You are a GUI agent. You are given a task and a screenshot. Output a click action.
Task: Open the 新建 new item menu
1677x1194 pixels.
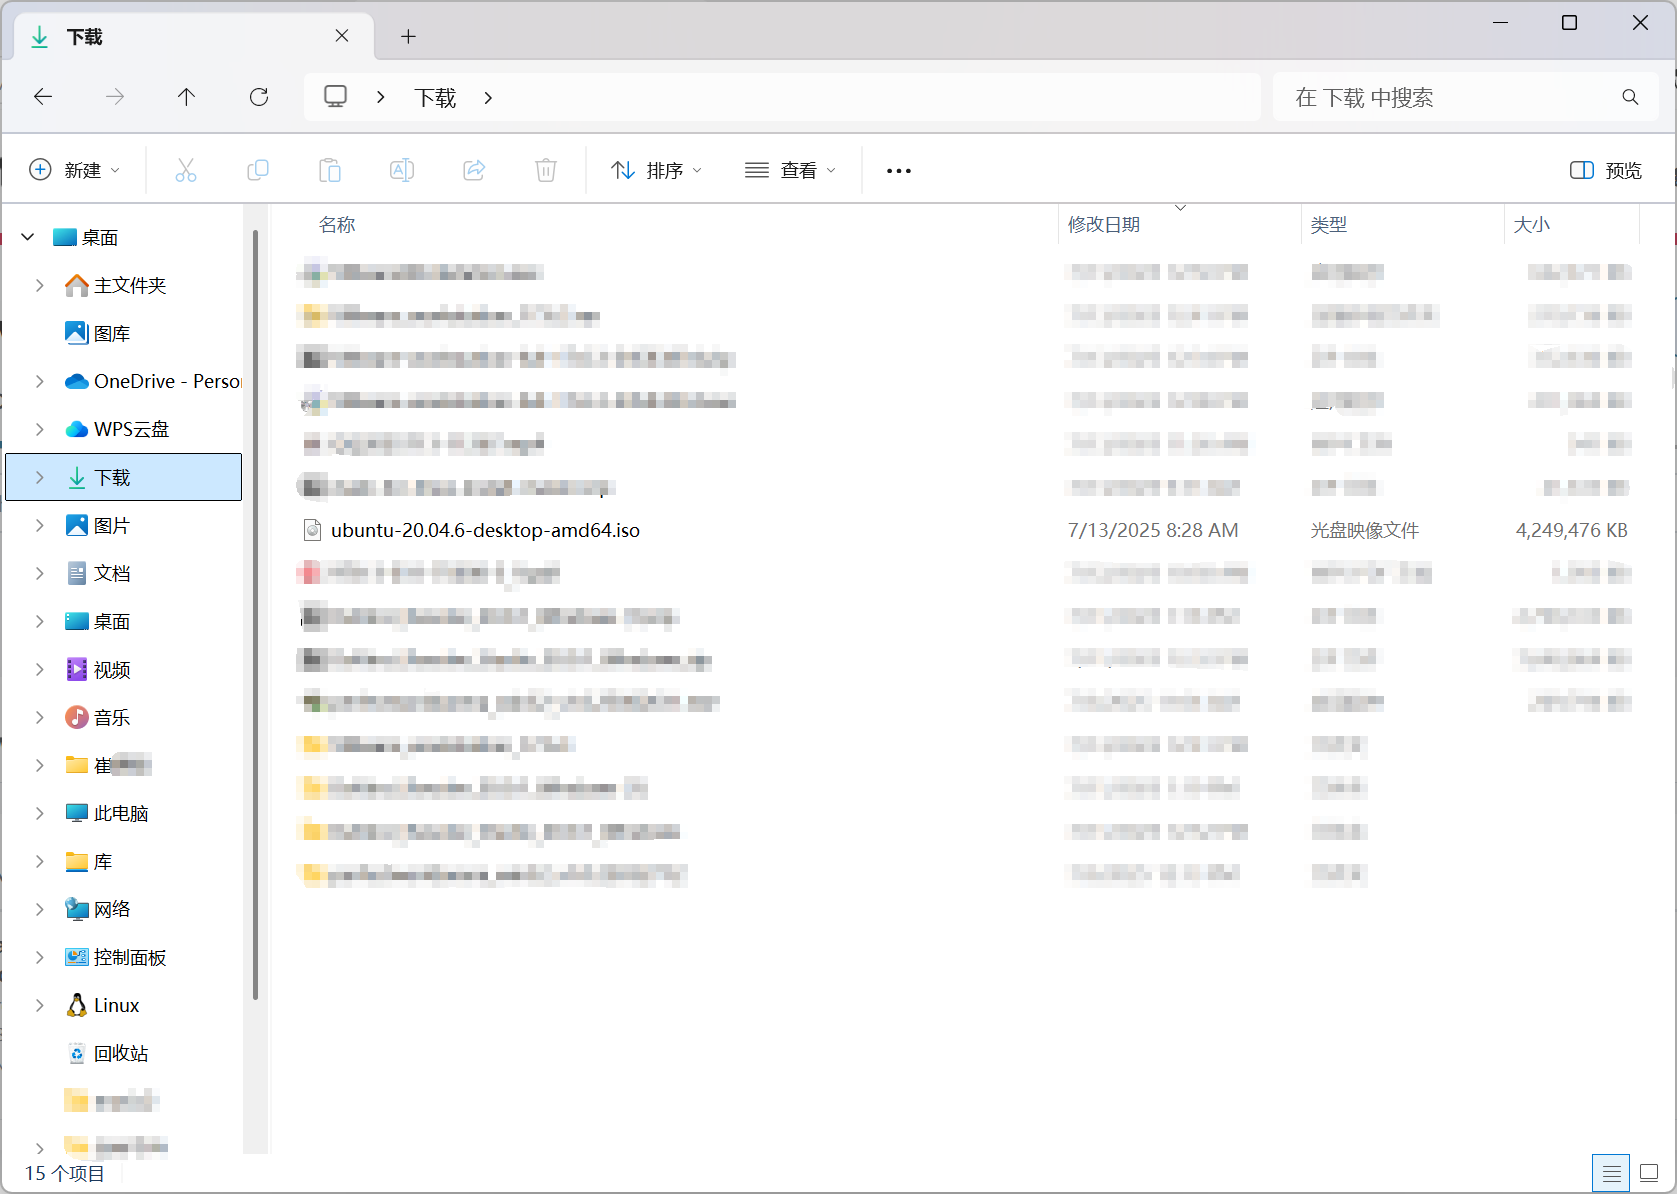pyautogui.click(x=75, y=170)
